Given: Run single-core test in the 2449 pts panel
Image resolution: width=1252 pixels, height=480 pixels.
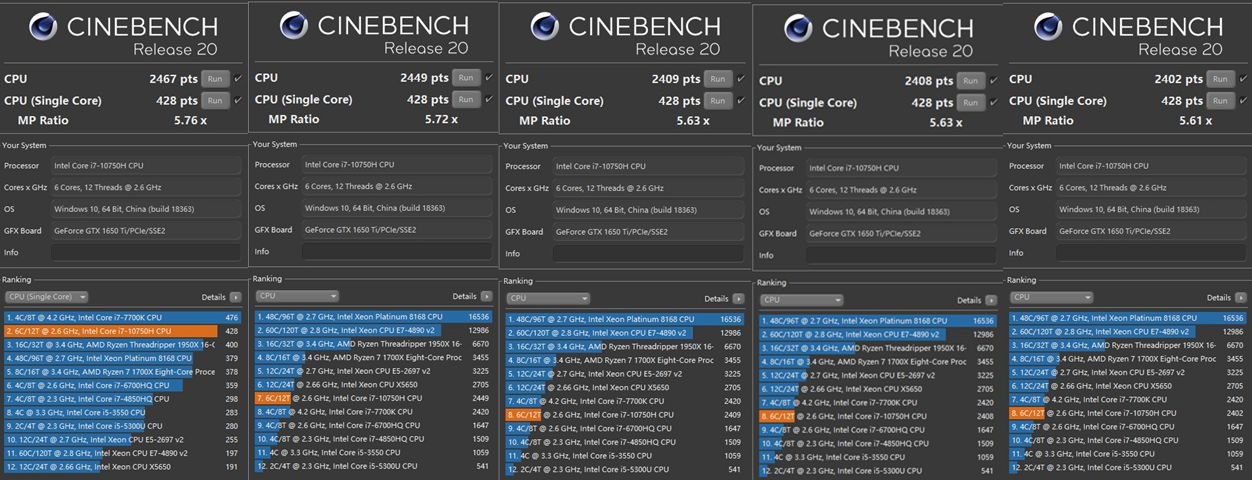Looking at the screenshot, I should coord(465,99).
